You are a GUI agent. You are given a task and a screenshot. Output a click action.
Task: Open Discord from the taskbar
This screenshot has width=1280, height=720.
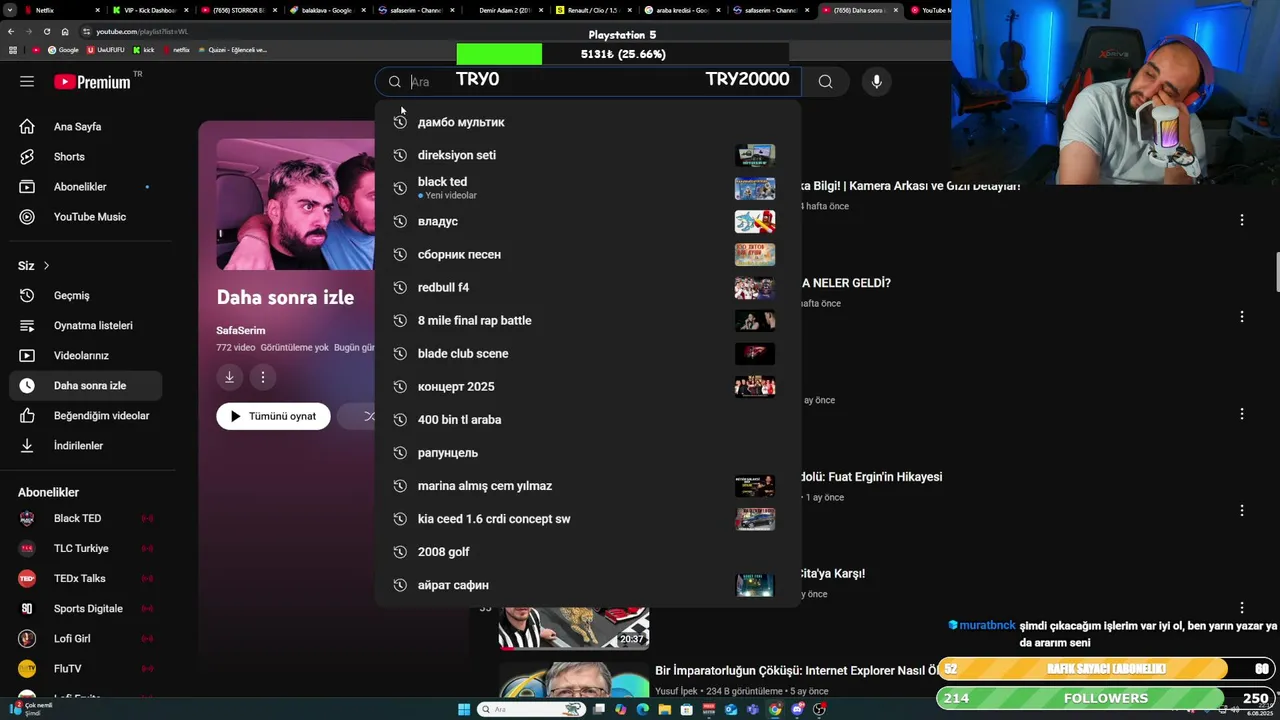point(797,710)
